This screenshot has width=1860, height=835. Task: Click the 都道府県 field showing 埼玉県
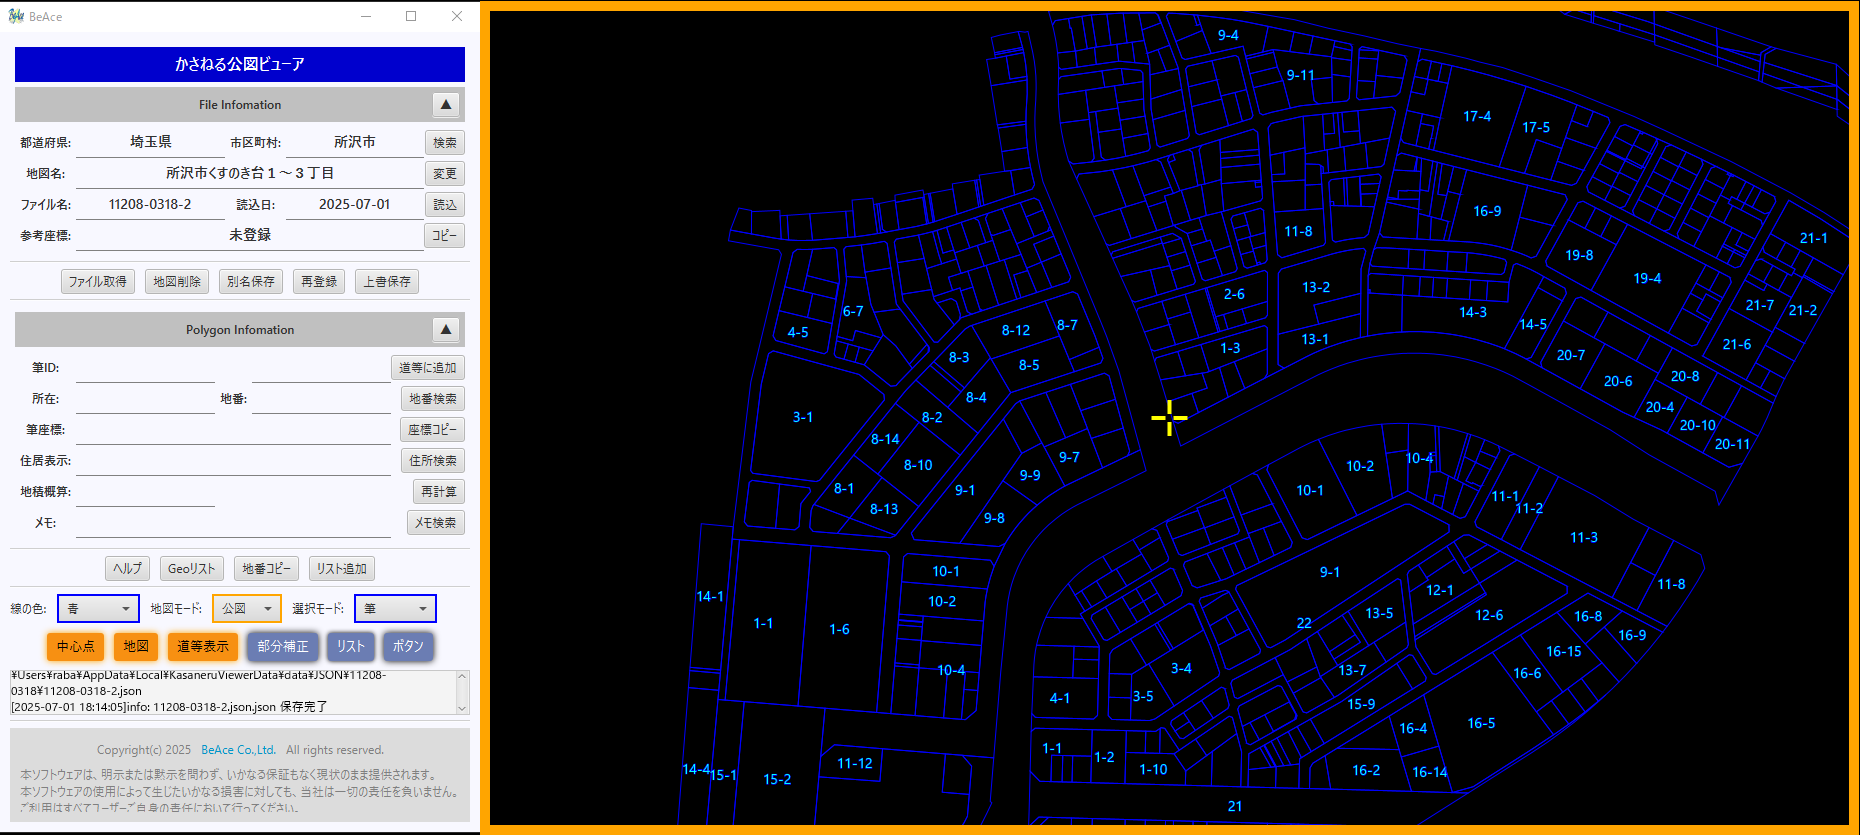pos(150,143)
